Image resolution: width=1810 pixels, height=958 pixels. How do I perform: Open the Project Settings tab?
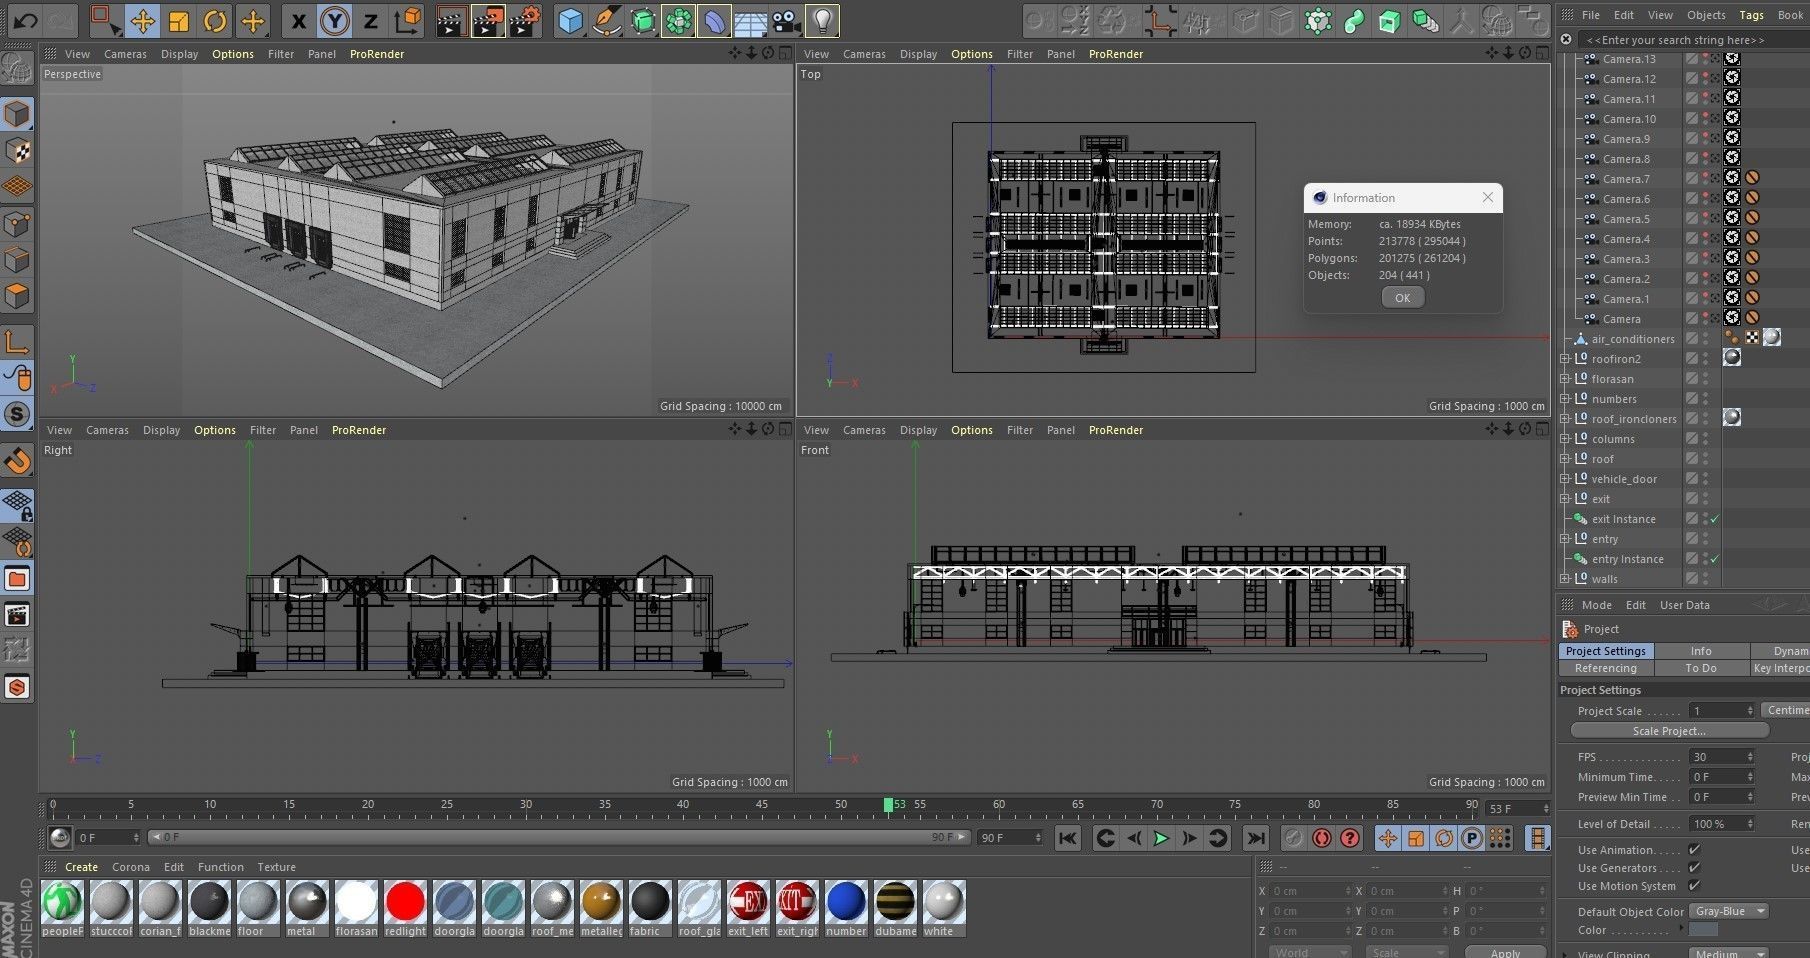(x=1605, y=651)
